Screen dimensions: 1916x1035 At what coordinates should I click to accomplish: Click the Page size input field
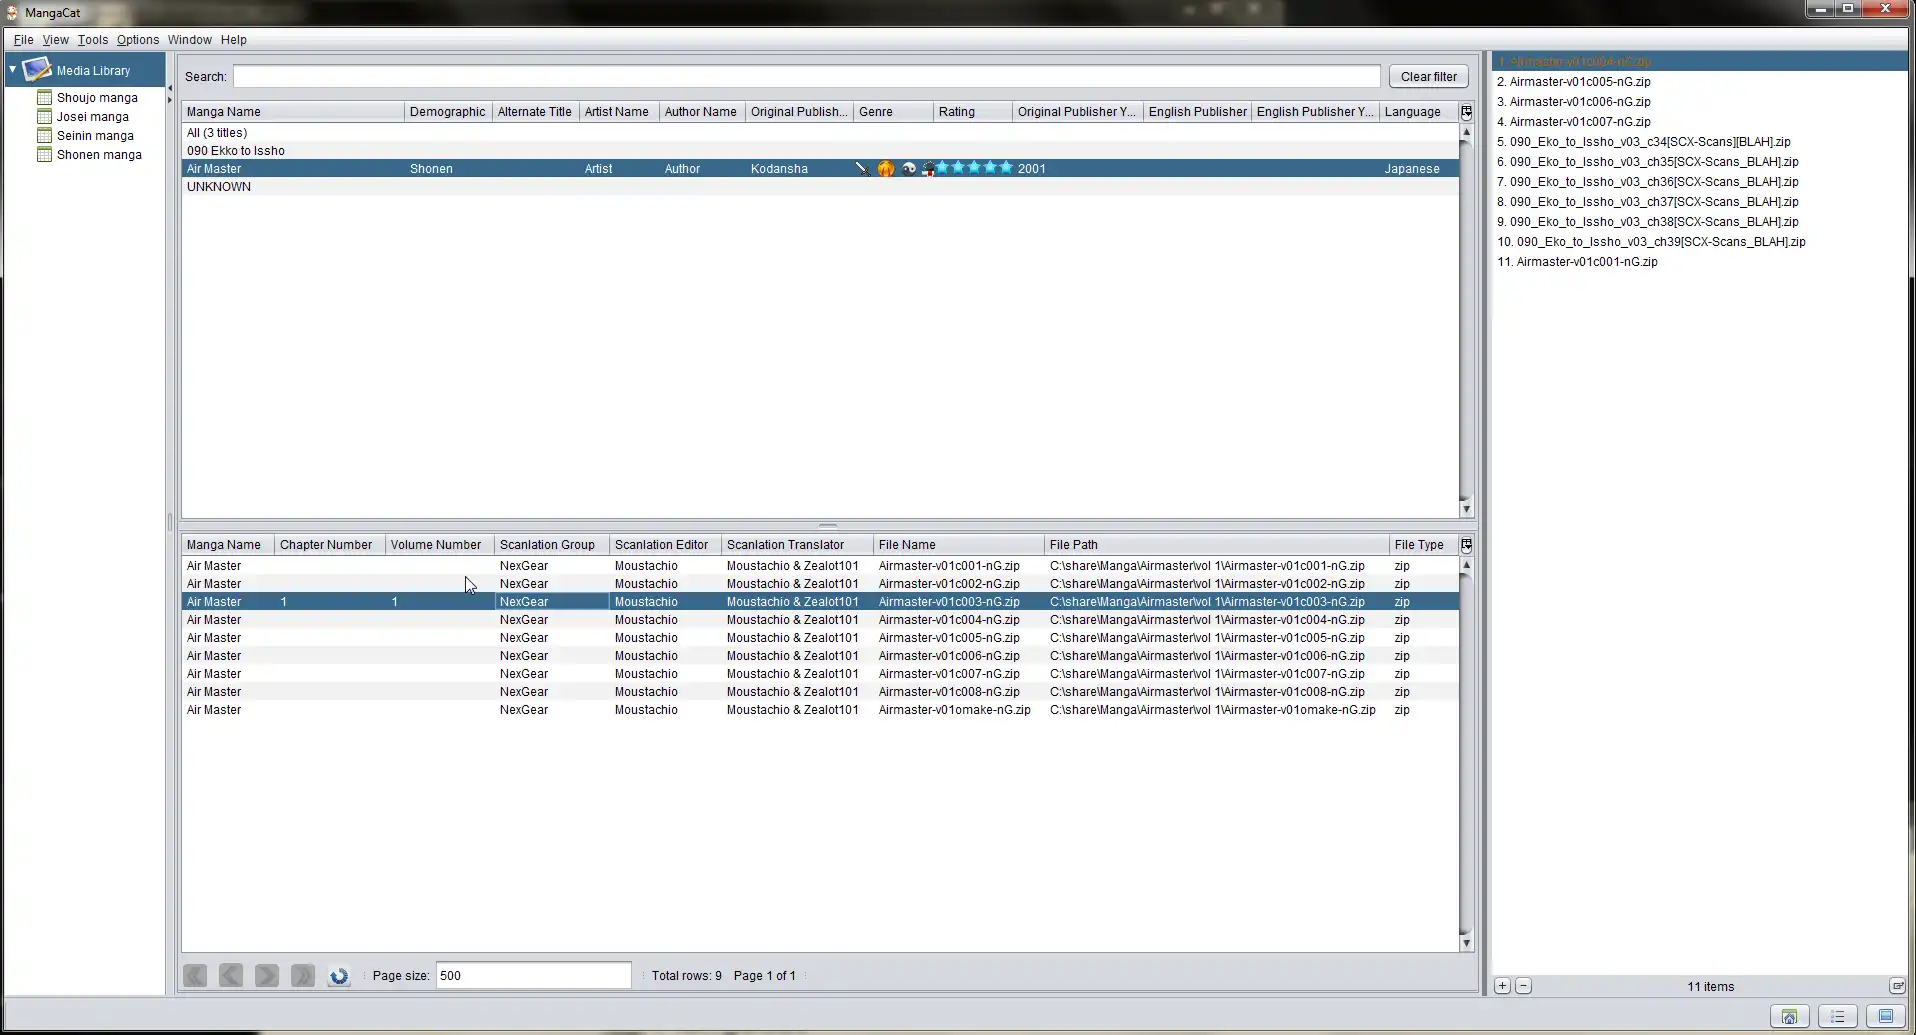533,976
